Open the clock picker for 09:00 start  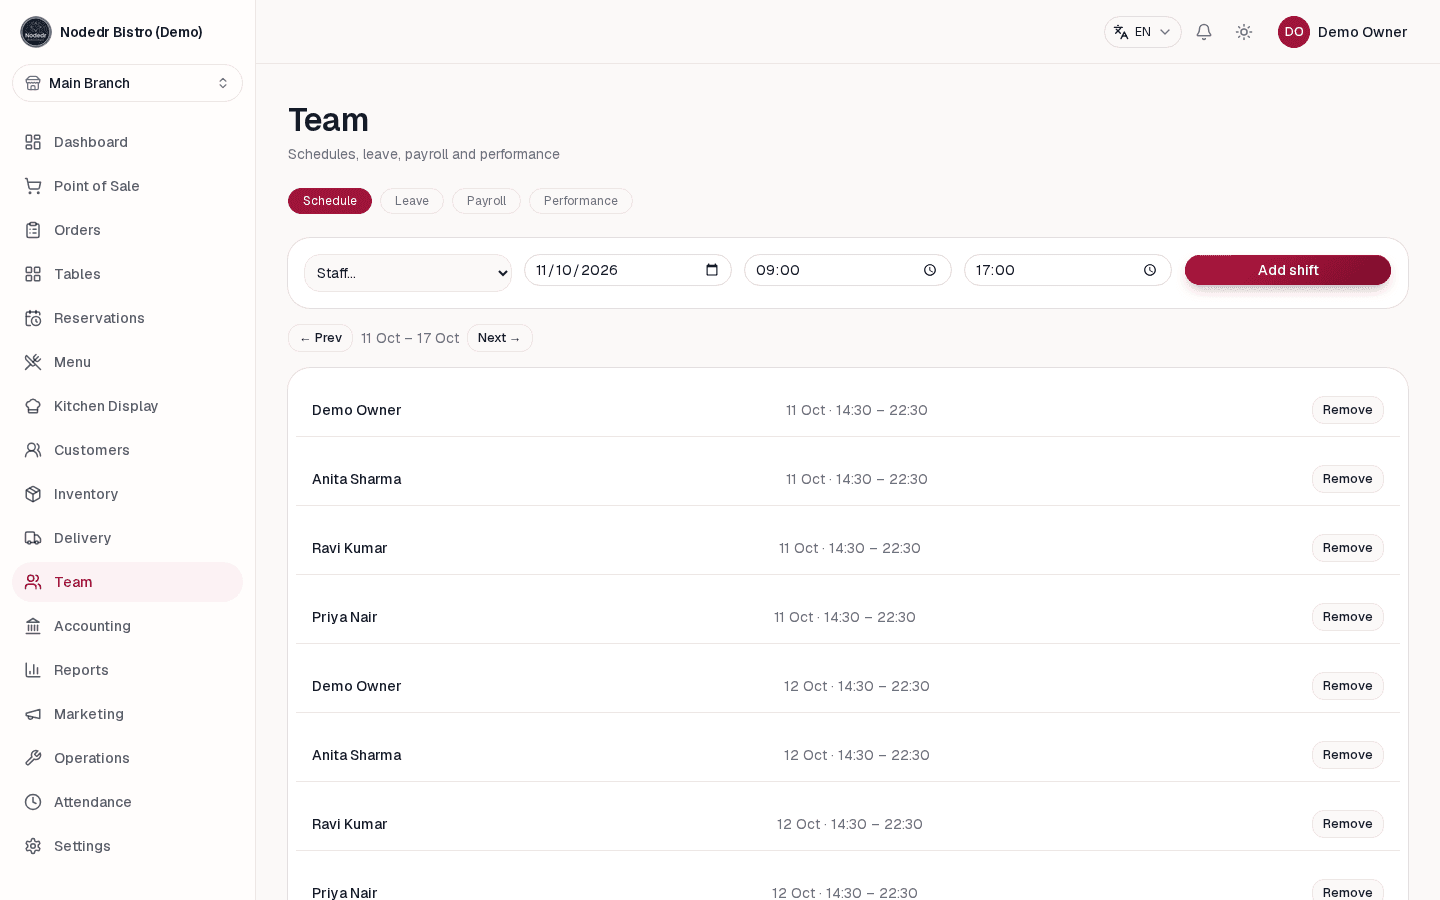[930, 270]
